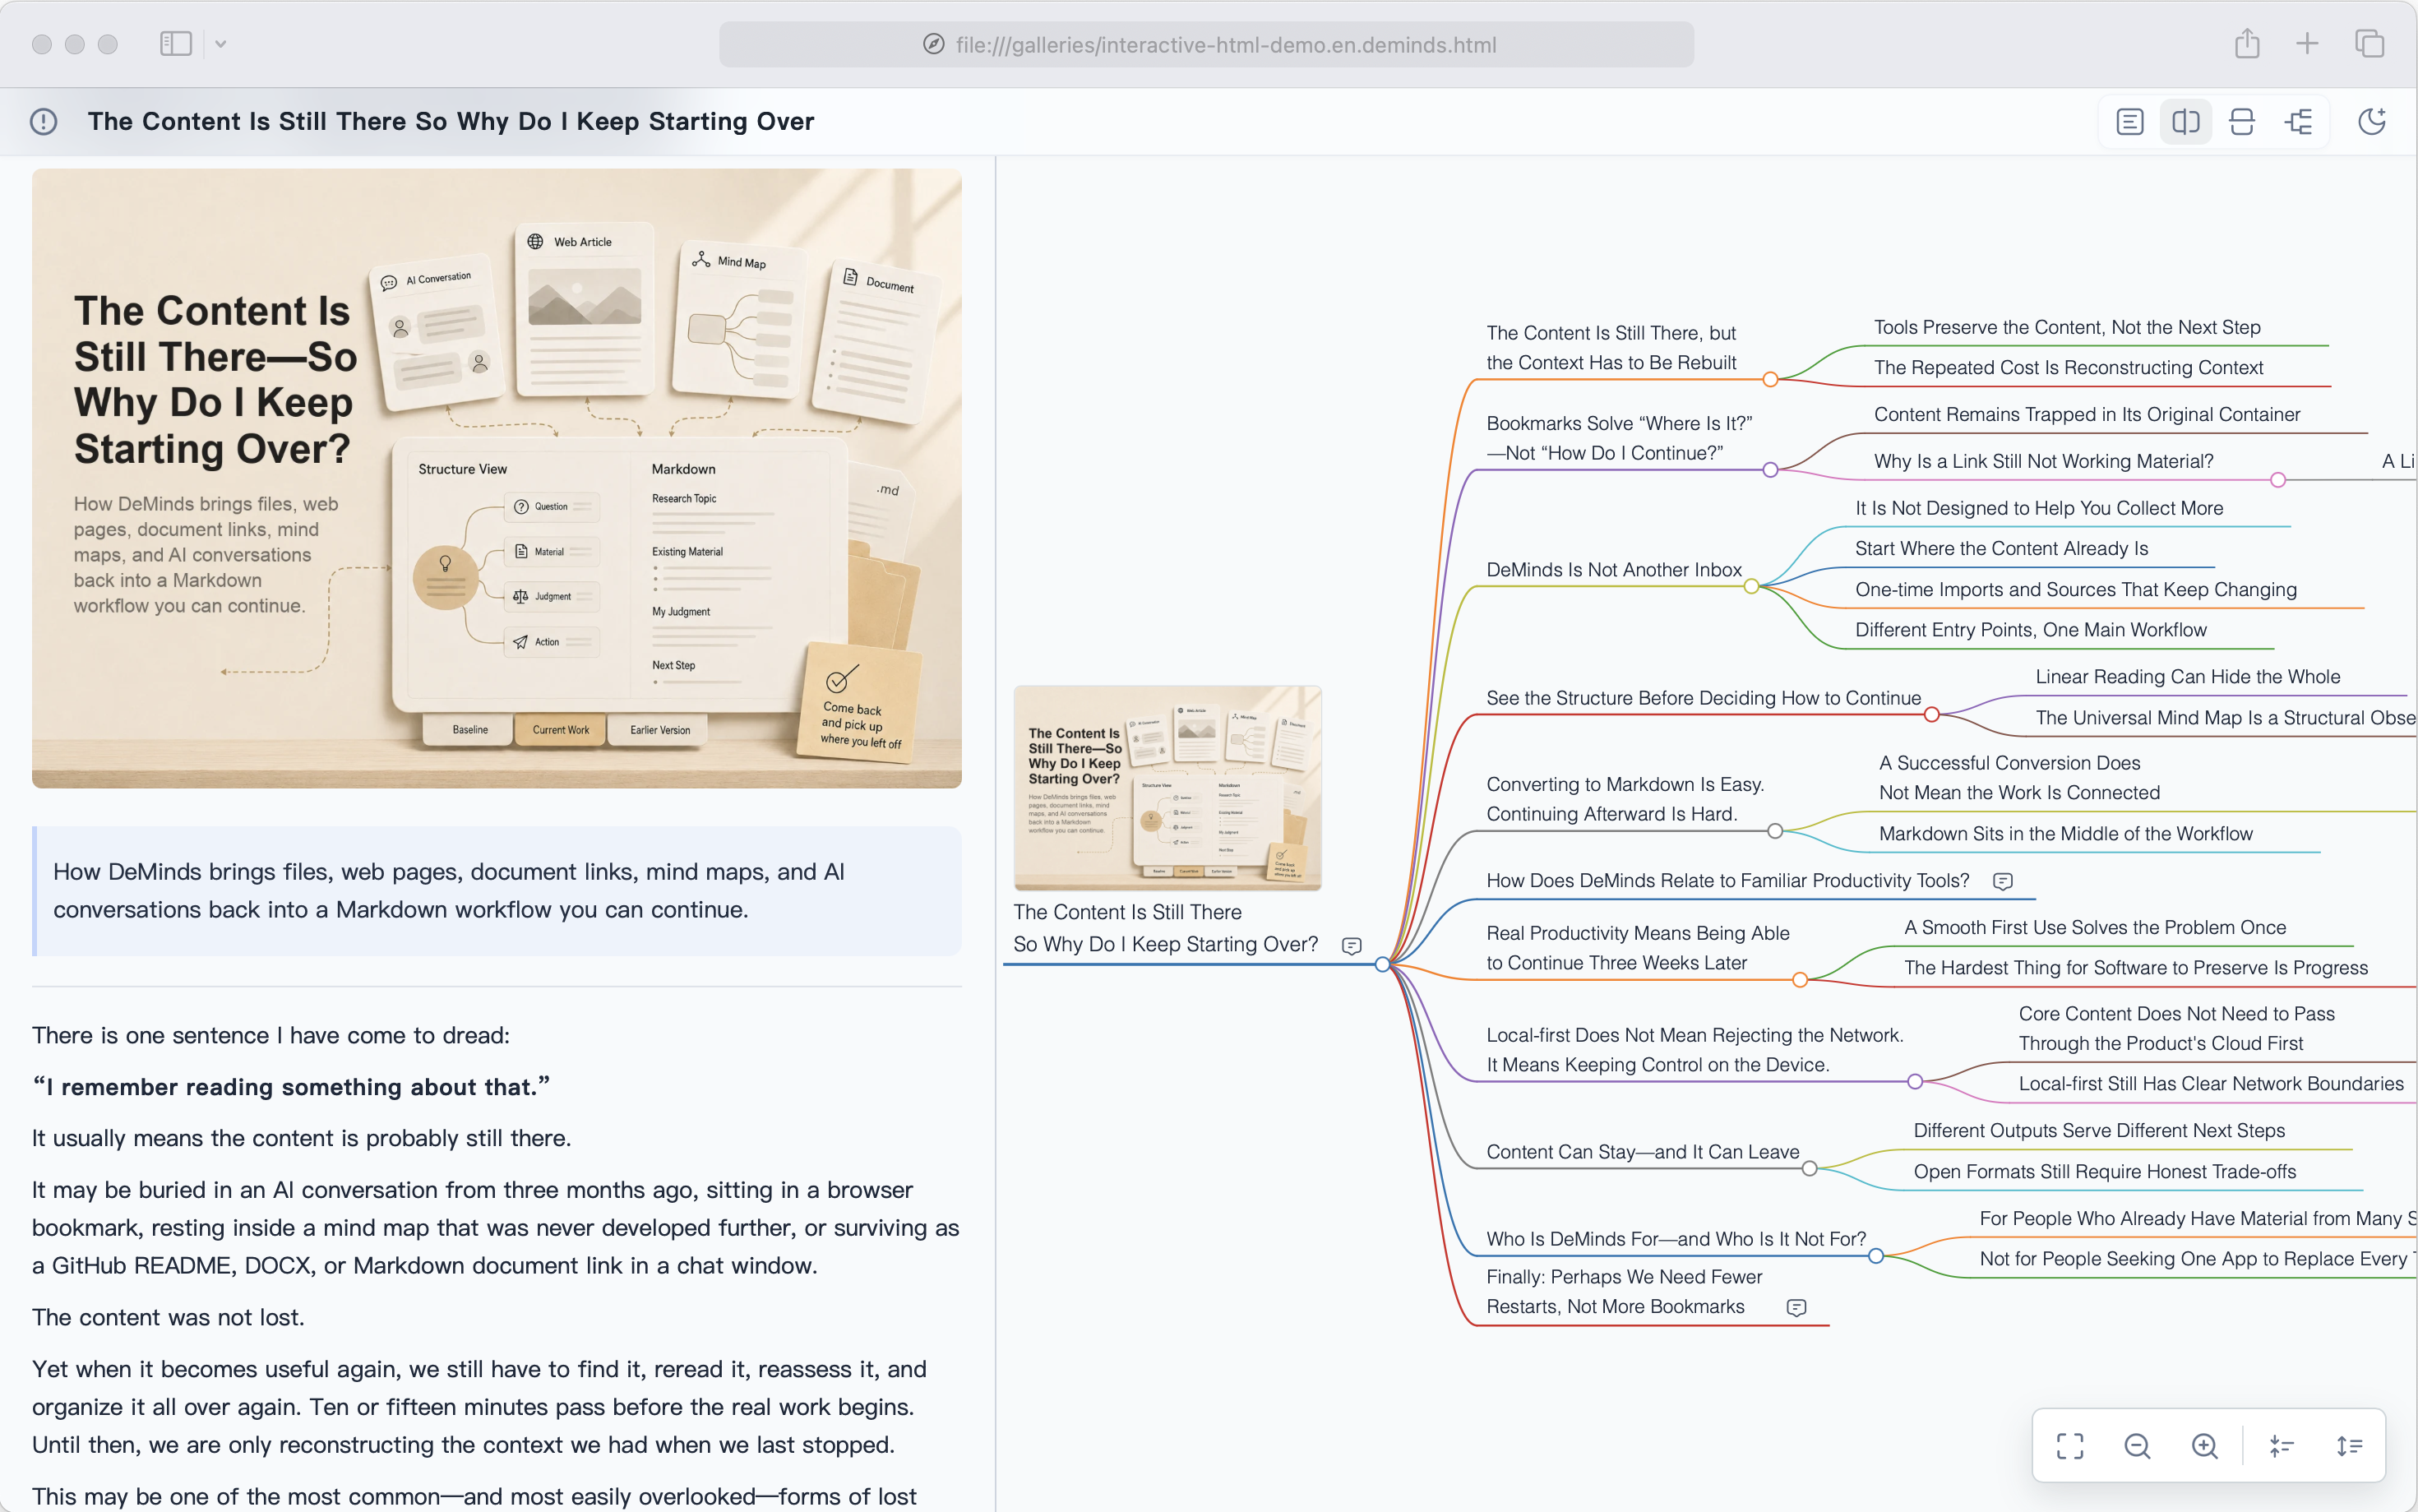Select 'Local-first Still Has Clear Network Boundaries' node
Screen dimensions: 2418x1512
coord(2211,1083)
